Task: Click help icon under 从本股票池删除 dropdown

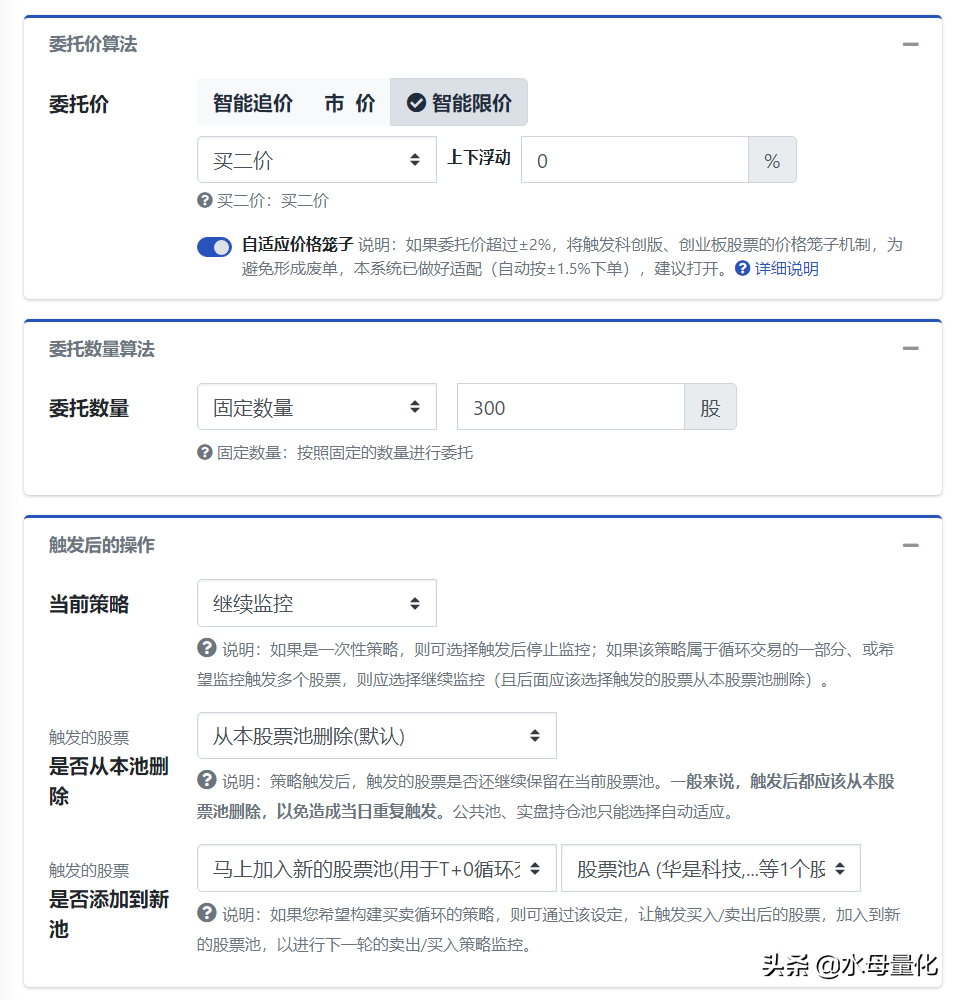Action: click(x=207, y=780)
